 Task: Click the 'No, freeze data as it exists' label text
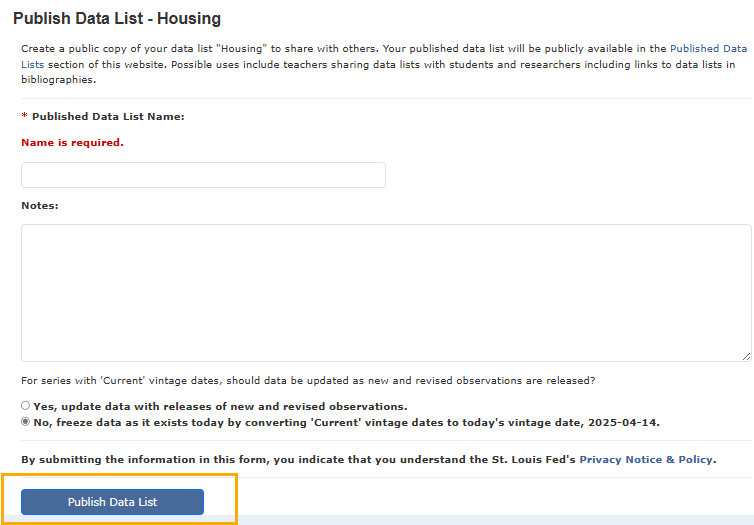pyautogui.click(x=346, y=423)
